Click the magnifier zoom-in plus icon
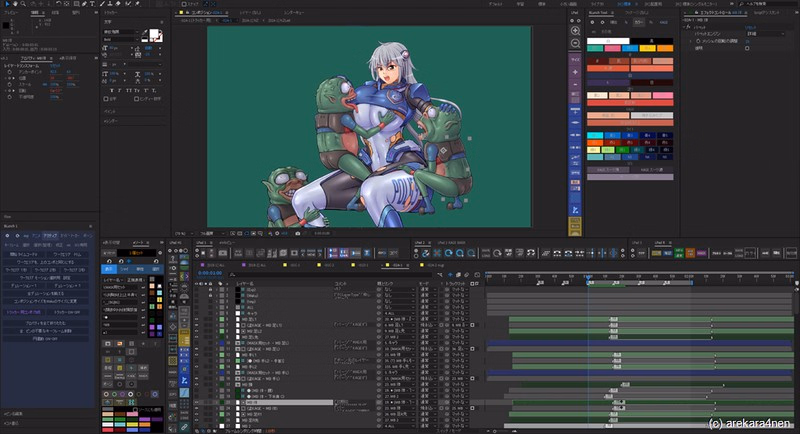The image size is (800, 434). [575, 31]
